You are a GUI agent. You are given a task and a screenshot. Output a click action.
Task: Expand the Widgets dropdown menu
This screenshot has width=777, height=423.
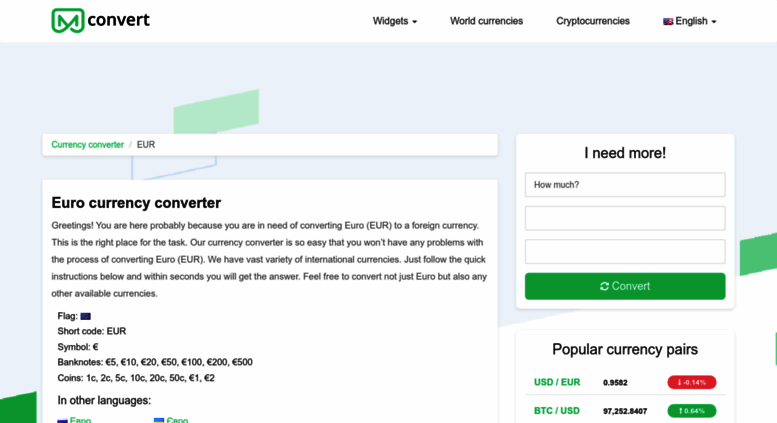tap(394, 21)
